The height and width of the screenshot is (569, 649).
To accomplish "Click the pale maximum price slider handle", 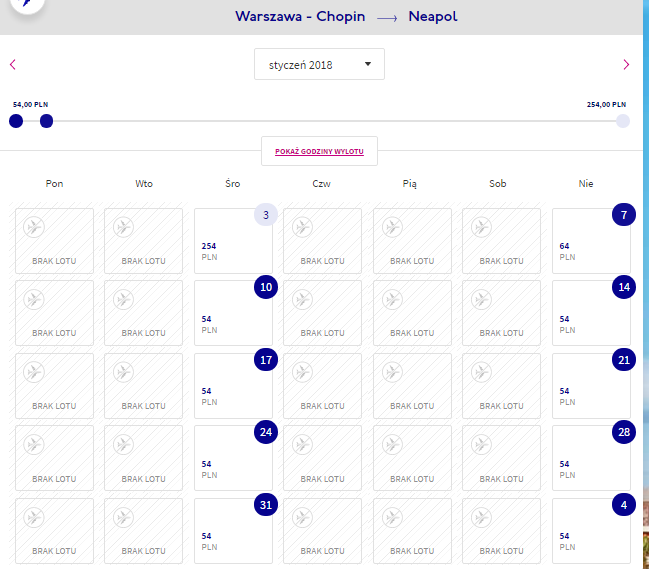I will click(x=623, y=121).
